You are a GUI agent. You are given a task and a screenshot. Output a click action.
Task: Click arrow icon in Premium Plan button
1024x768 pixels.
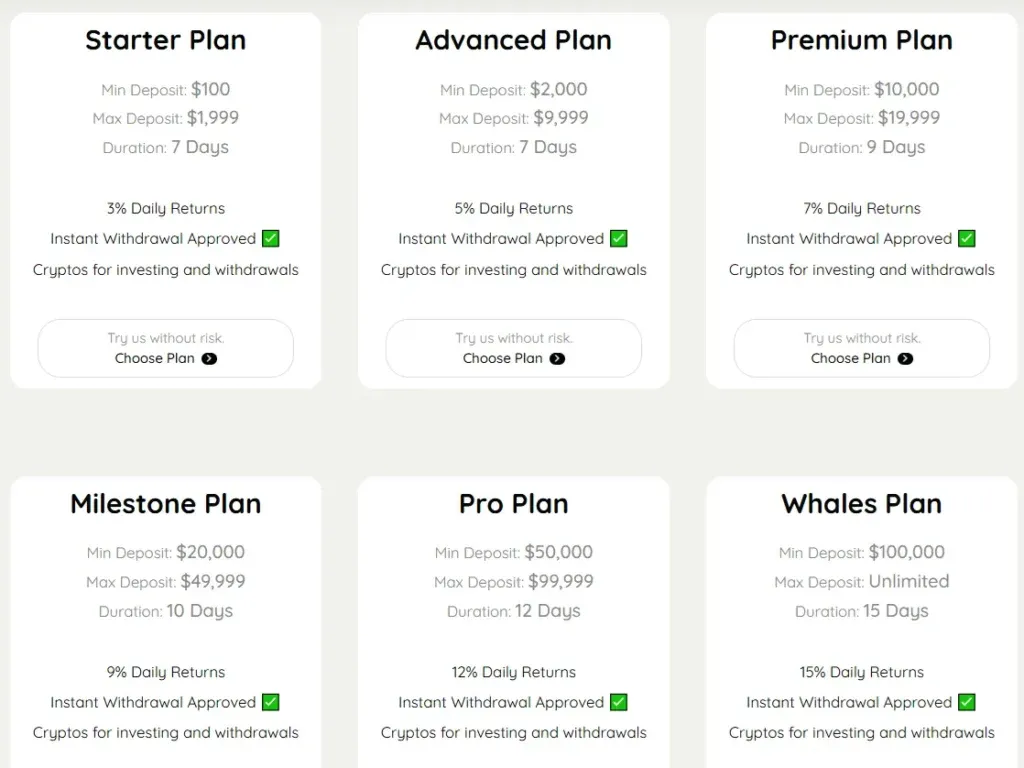tap(905, 359)
